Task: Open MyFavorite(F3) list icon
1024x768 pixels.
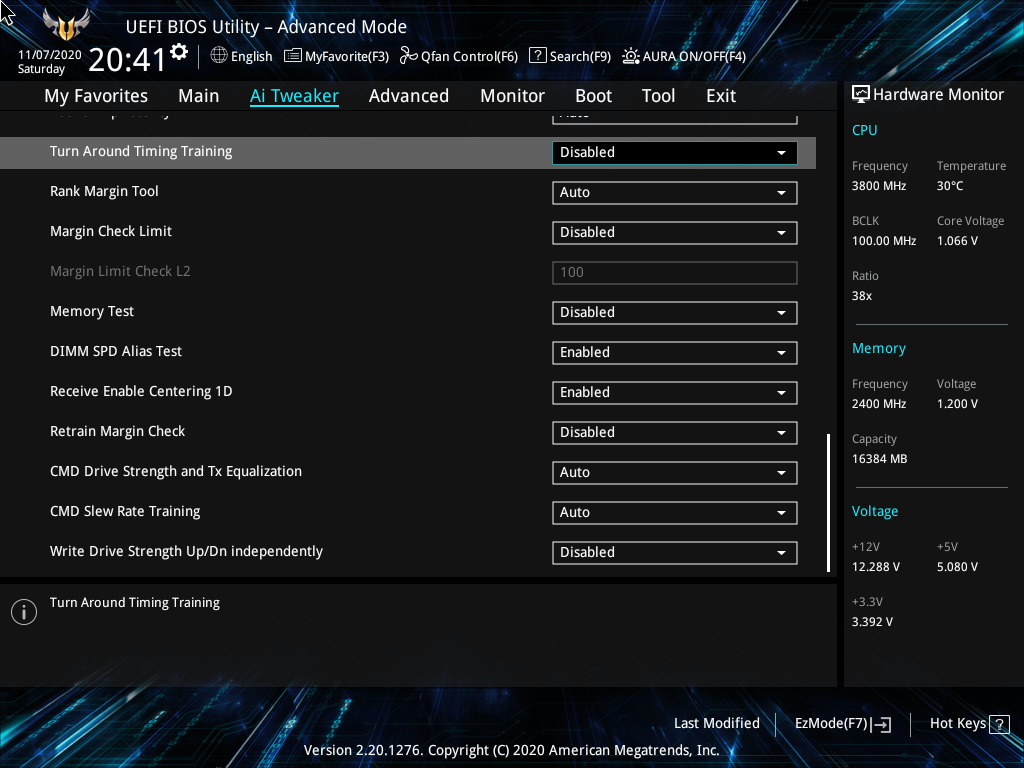Action: 293,56
